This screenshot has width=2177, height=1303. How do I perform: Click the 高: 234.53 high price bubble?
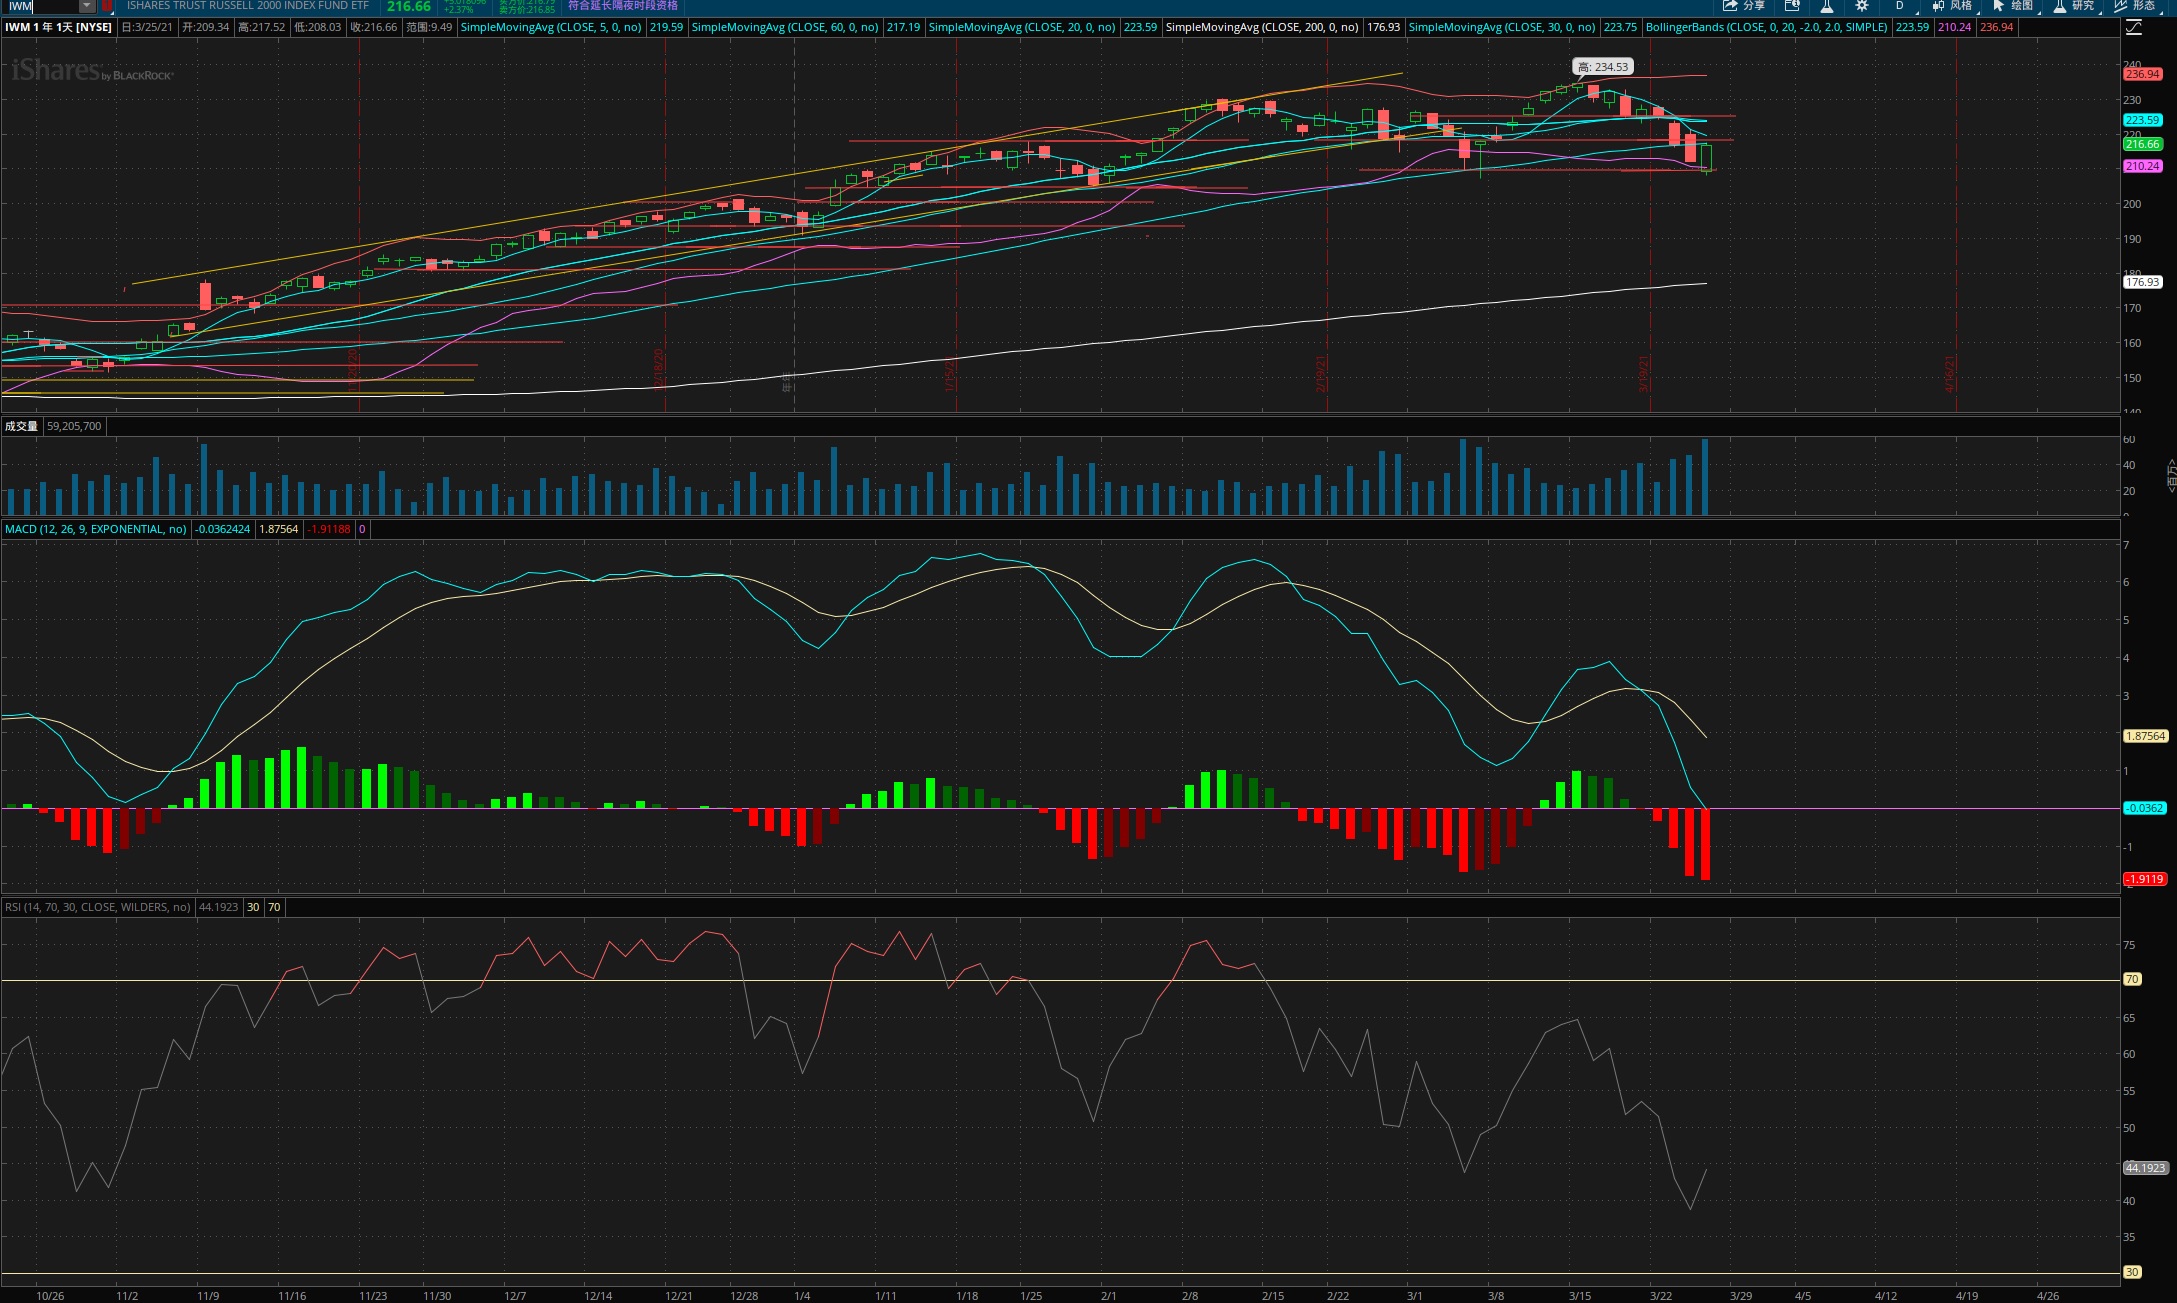1603,67
